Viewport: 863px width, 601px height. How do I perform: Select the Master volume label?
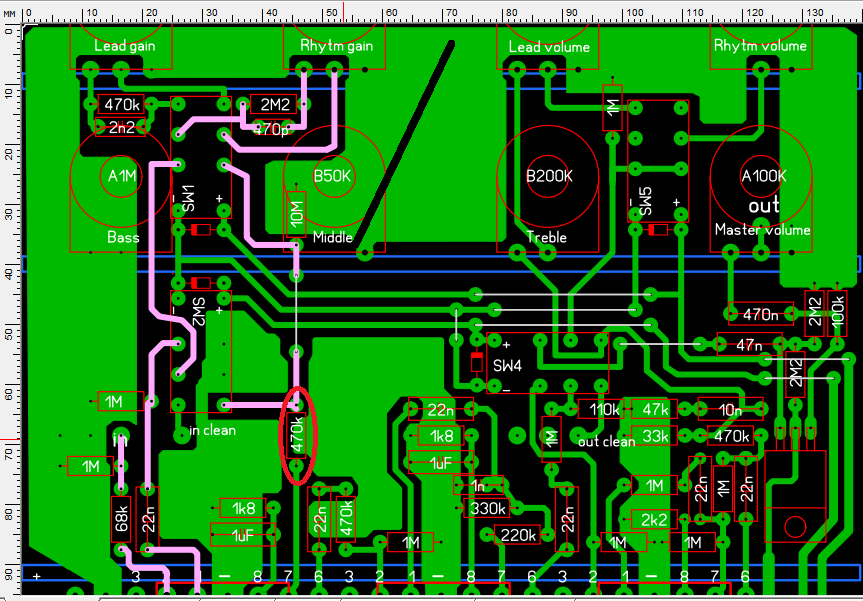pyautogui.click(x=762, y=230)
